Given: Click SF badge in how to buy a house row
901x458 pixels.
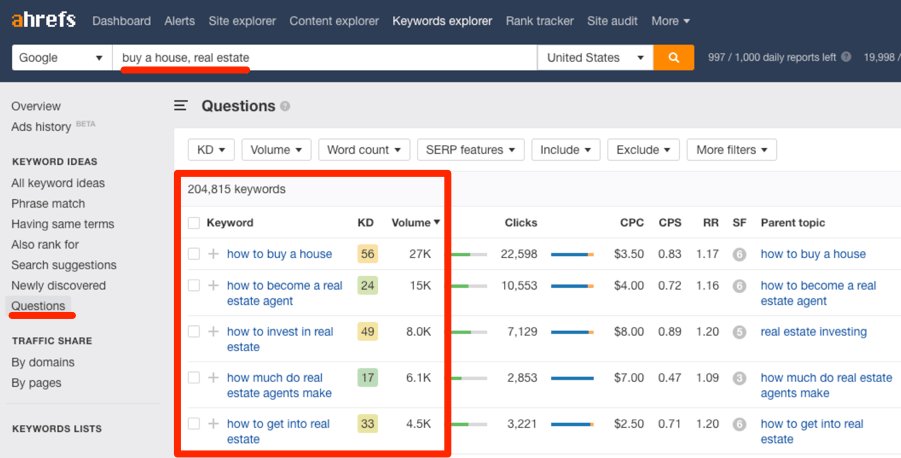Looking at the screenshot, I should click(739, 254).
